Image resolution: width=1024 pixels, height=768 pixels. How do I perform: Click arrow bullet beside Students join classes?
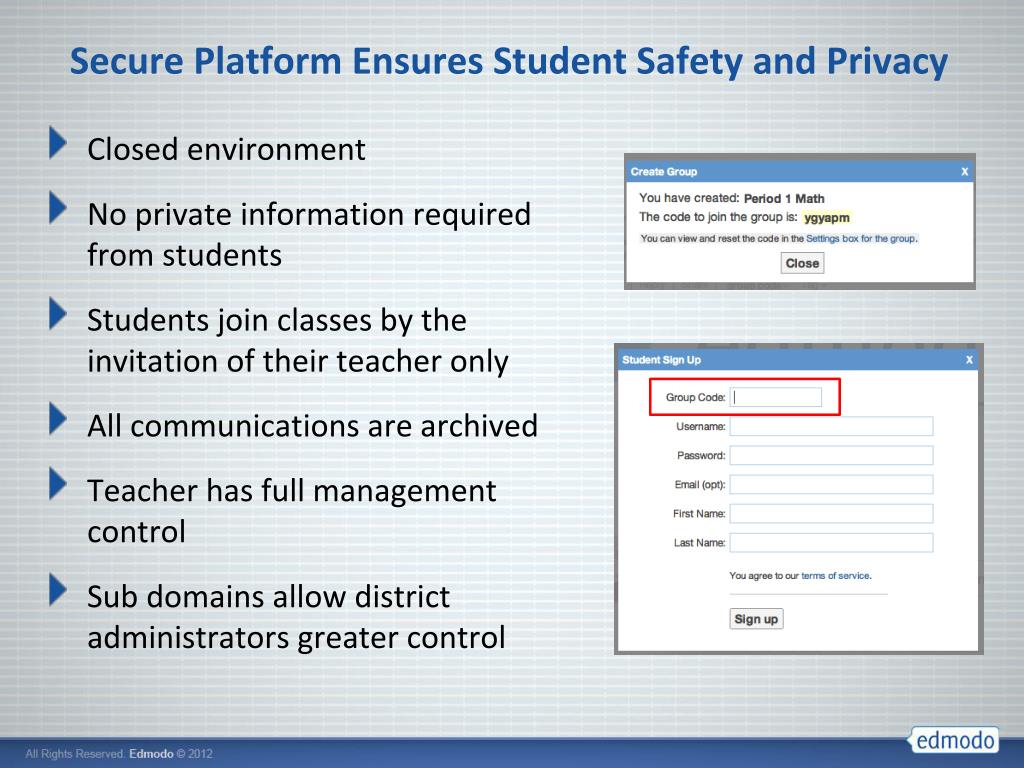[58, 313]
